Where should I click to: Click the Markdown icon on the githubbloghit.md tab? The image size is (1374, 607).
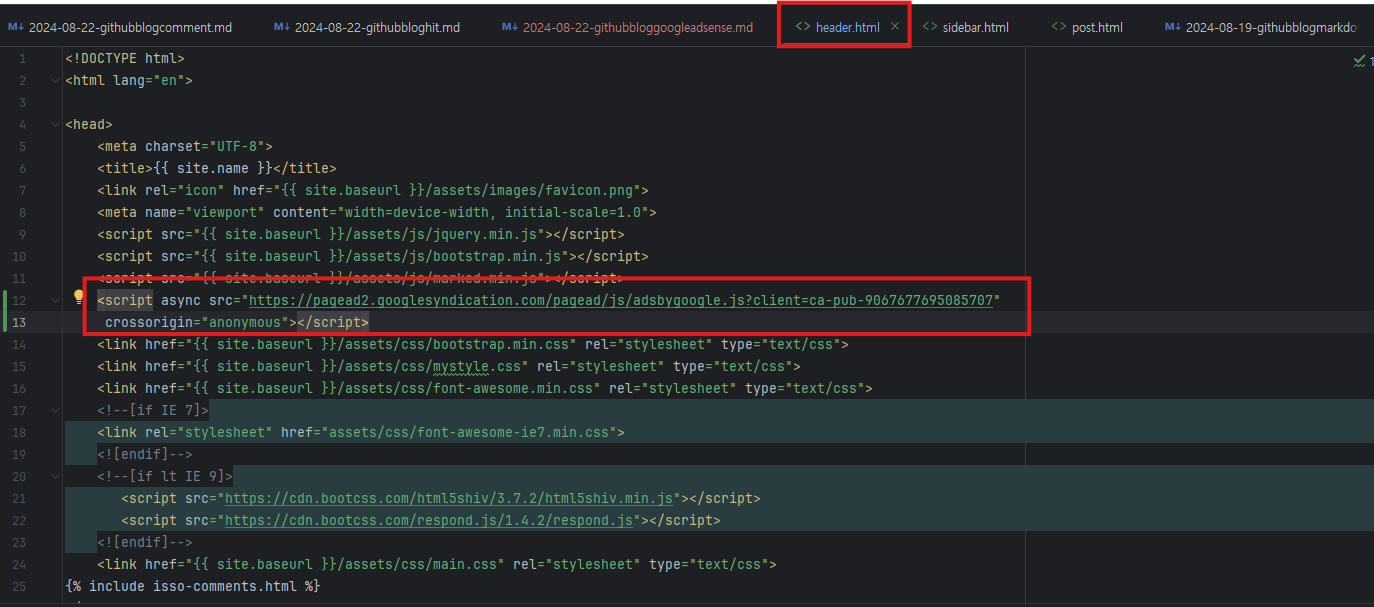click(x=282, y=27)
